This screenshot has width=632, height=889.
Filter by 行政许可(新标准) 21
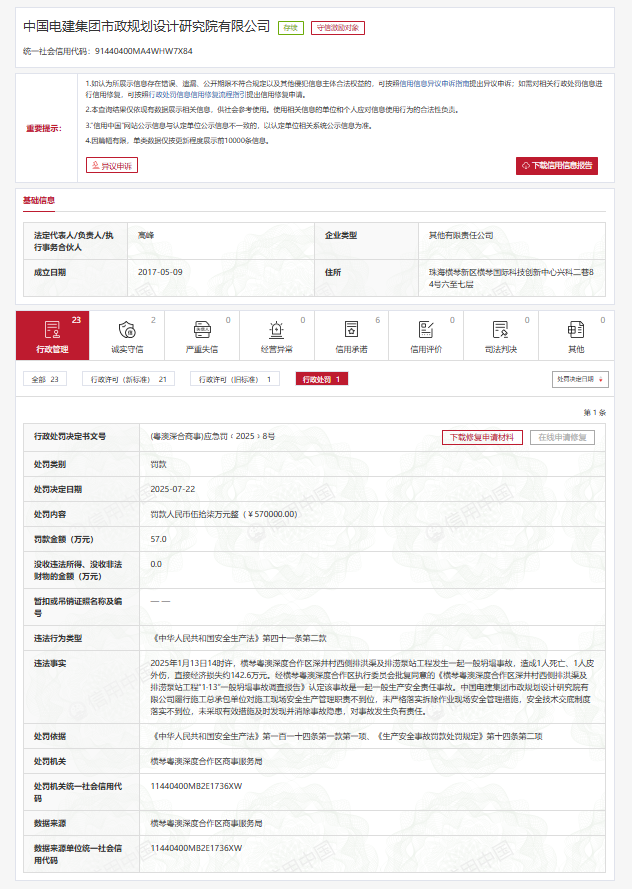[131, 380]
